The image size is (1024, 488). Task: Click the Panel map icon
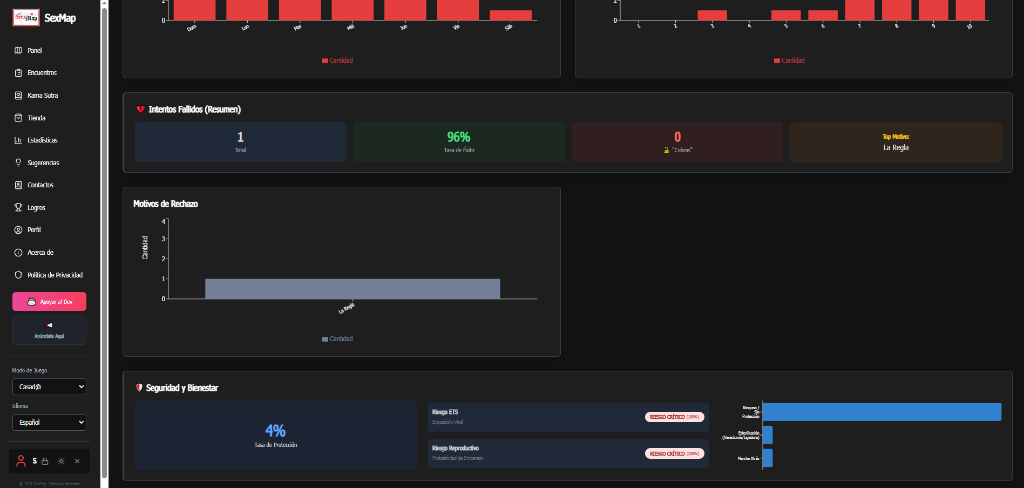18,50
